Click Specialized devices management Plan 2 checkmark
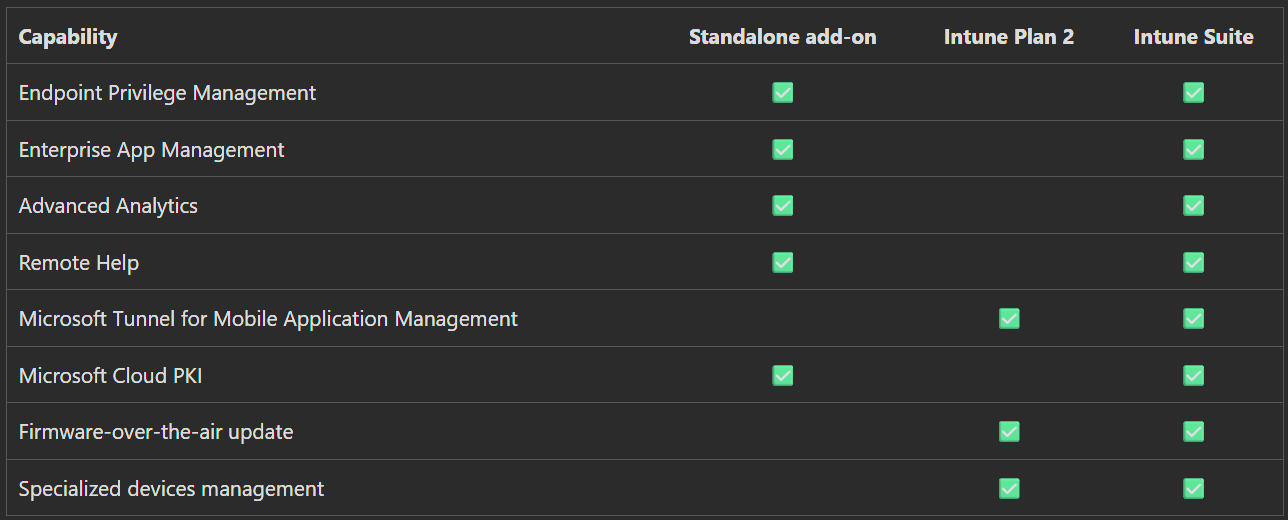Screen dimensions: 1288x520 click(1009, 488)
